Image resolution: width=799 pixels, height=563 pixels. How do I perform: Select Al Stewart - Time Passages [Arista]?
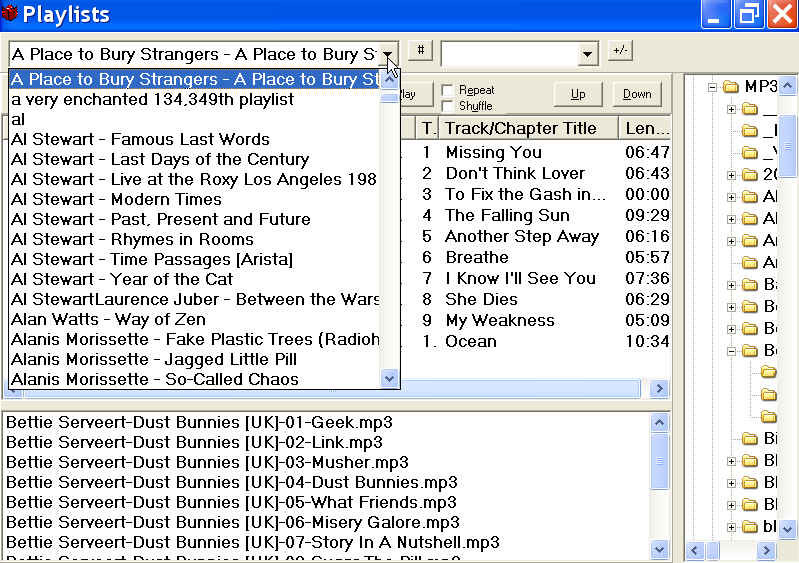[x=195, y=259]
